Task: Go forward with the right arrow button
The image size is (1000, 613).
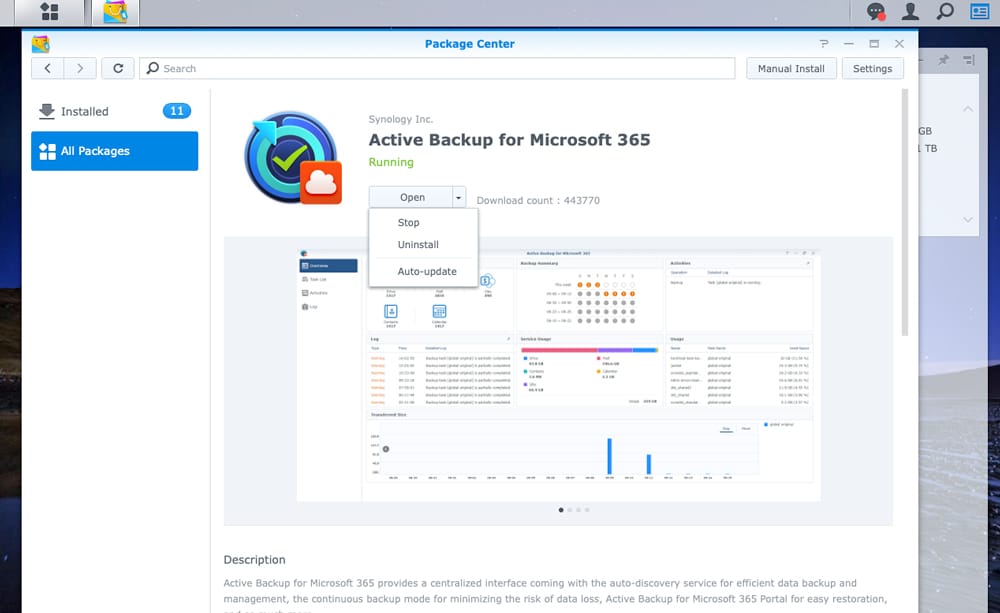Action: pyautogui.click(x=80, y=68)
